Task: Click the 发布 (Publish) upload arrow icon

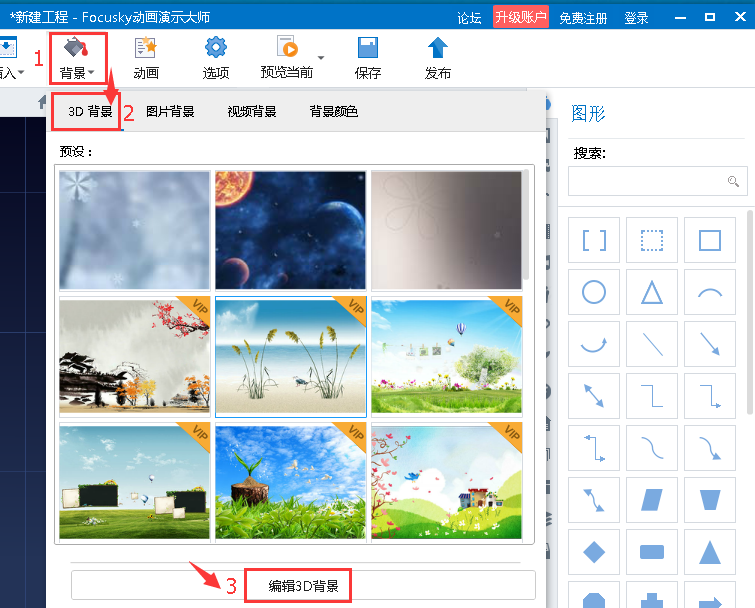Action: coord(438,57)
